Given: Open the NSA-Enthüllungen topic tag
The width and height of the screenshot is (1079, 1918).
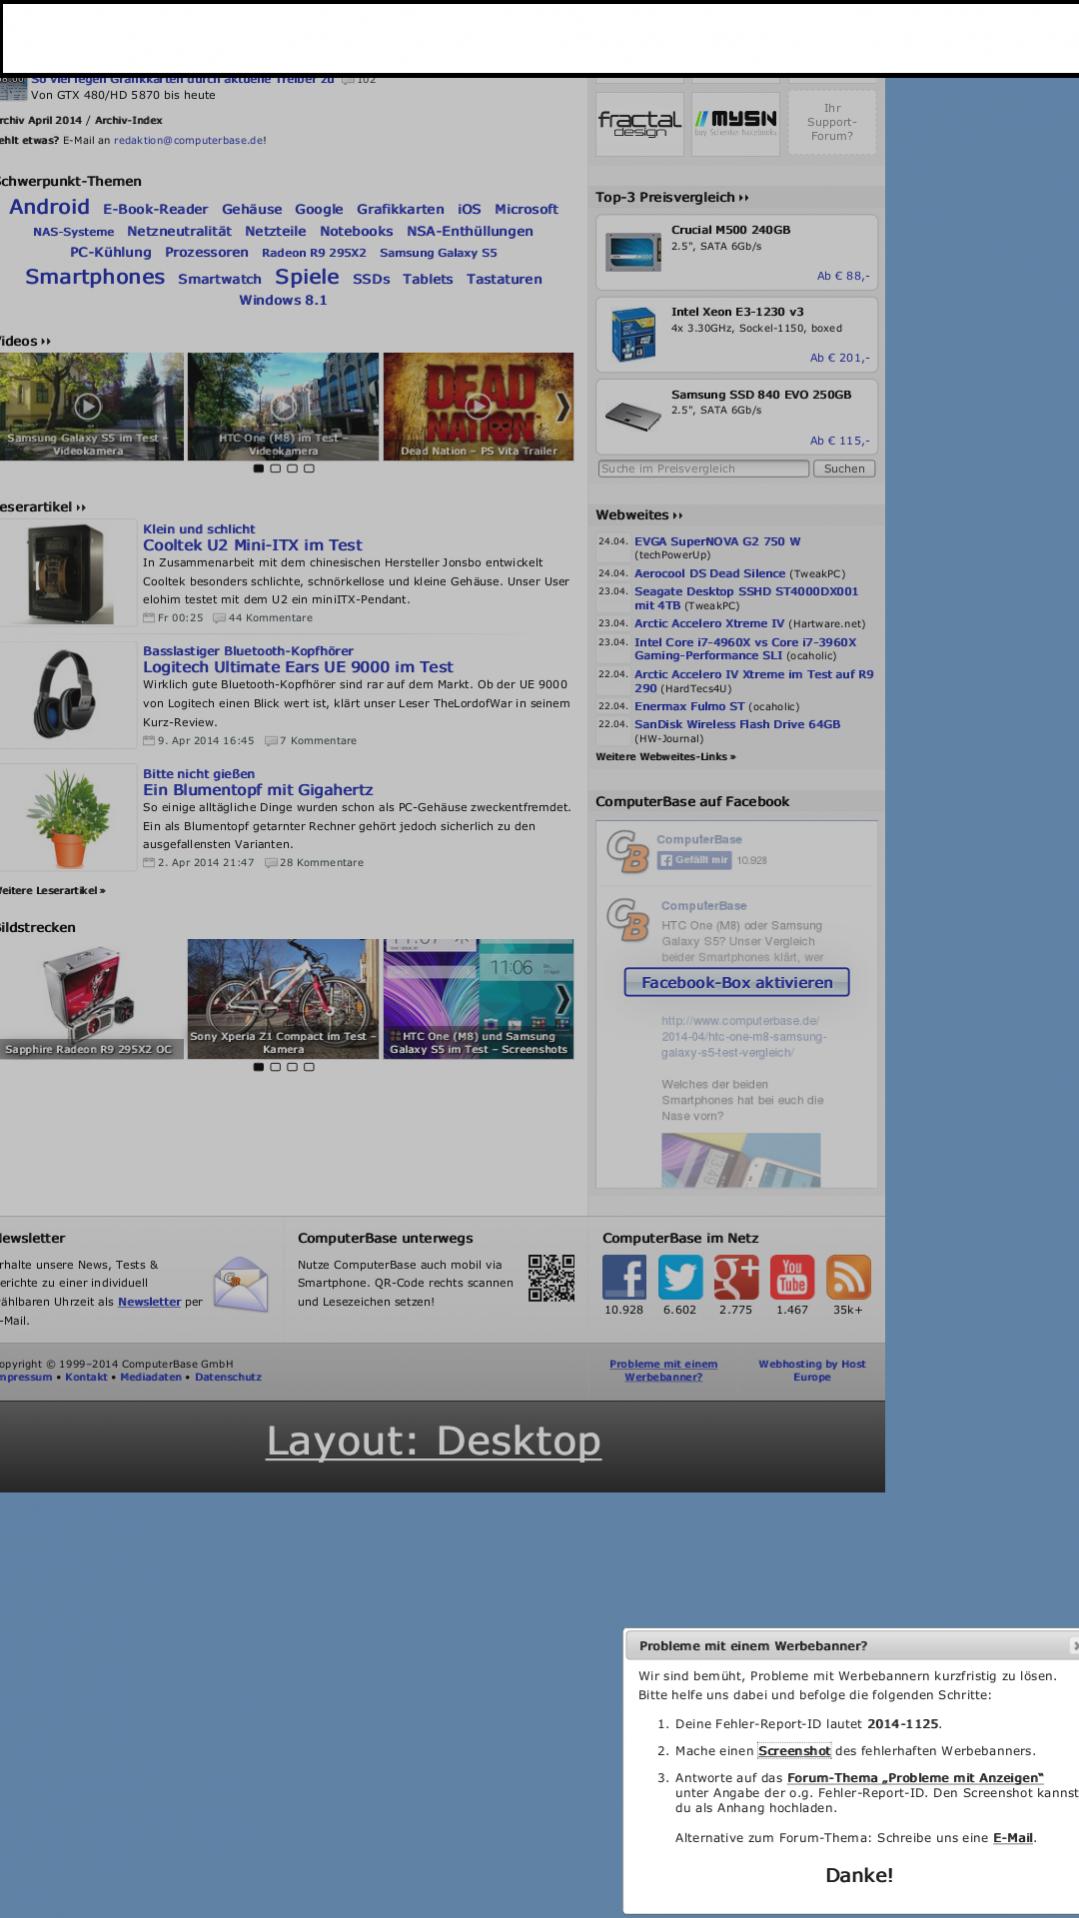Looking at the screenshot, I should pos(470,231).
